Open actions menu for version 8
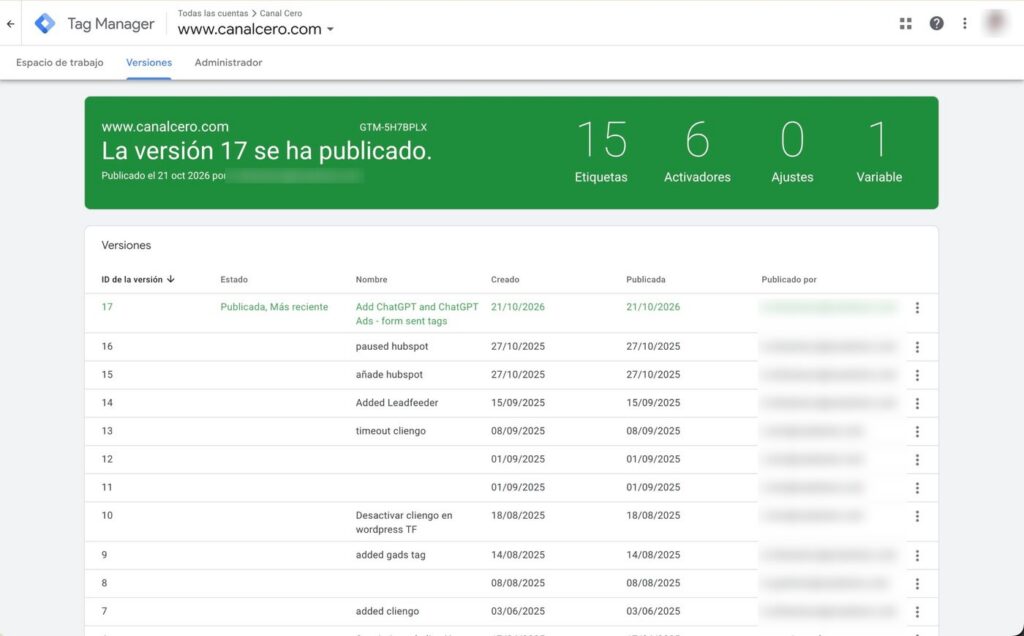The height and width of the screenshot is (636, 1024). pos(917,584)
